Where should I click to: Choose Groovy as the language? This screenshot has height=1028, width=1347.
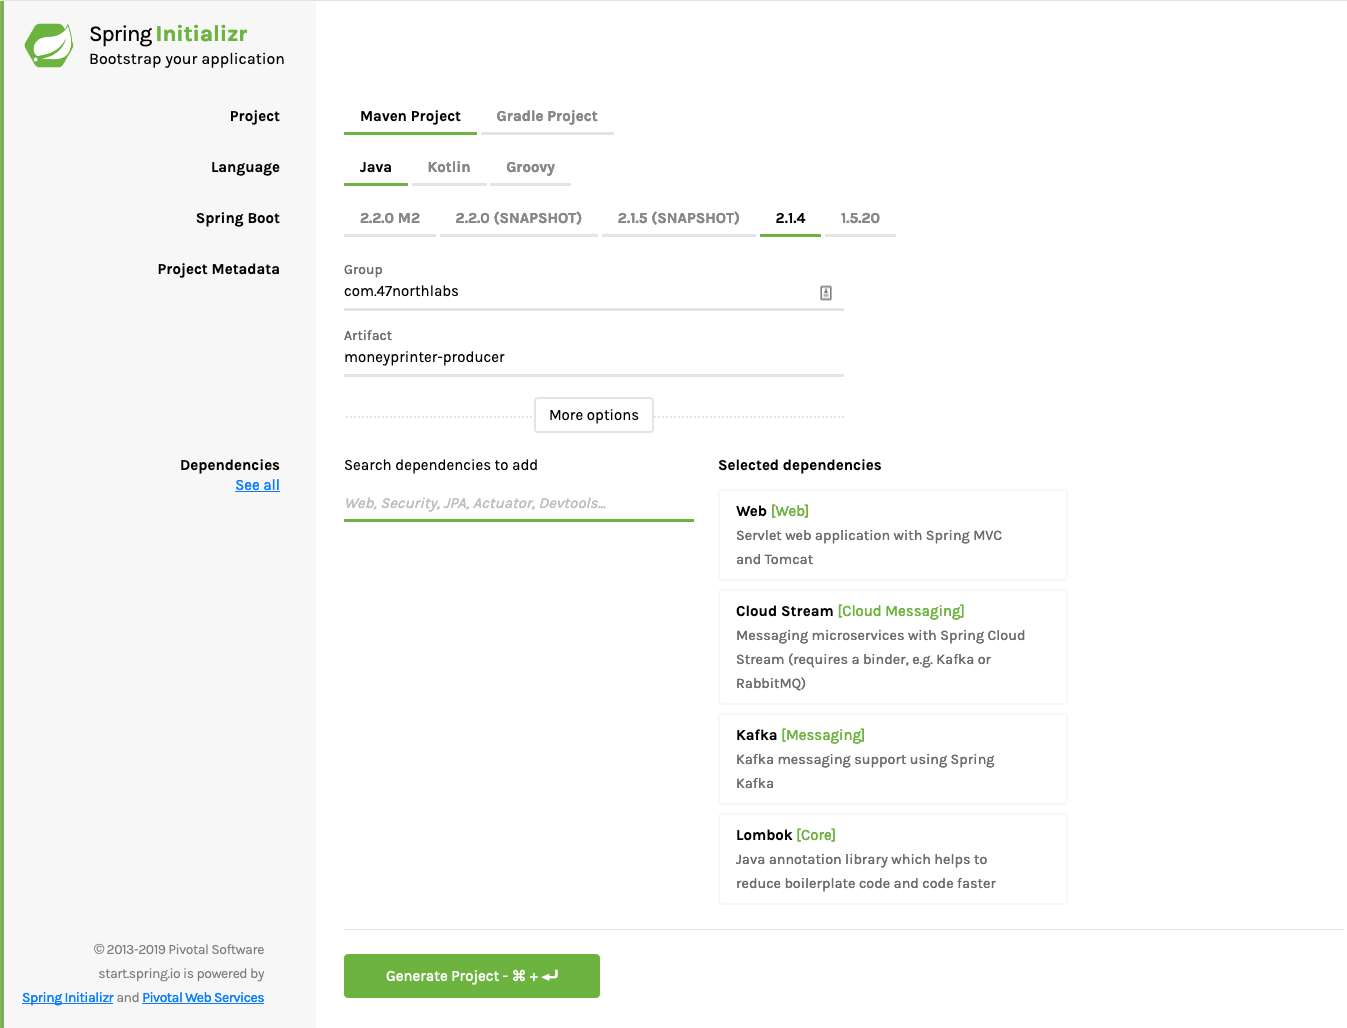point(530,167)
